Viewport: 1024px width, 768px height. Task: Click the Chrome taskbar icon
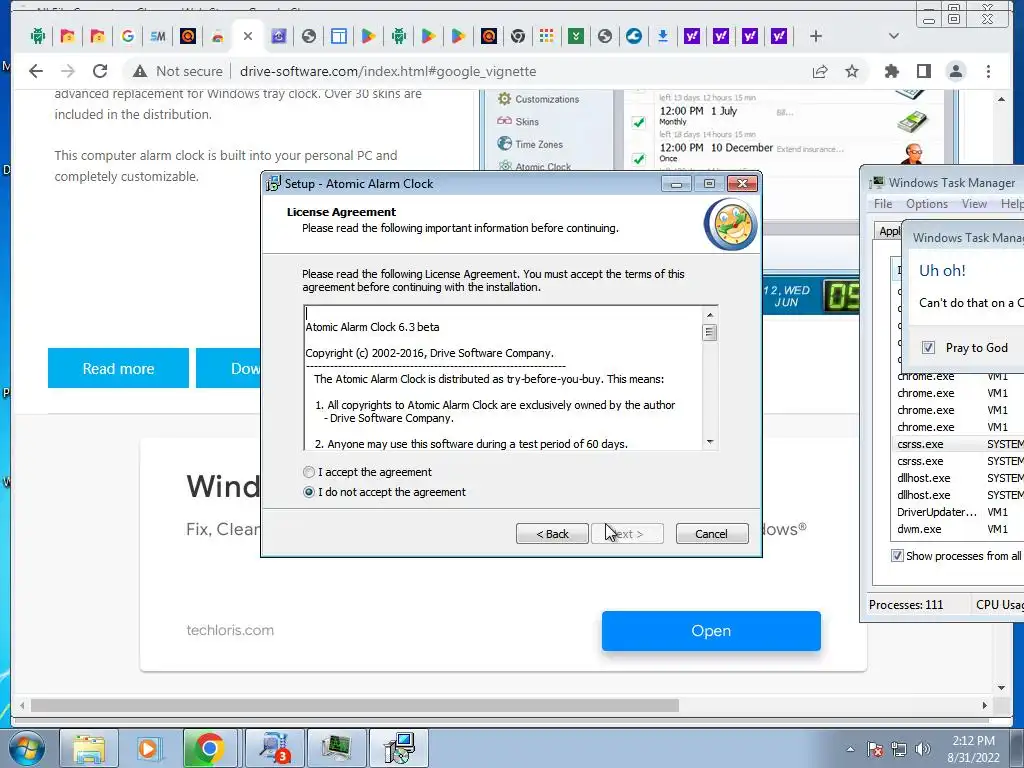click(209, 748)
